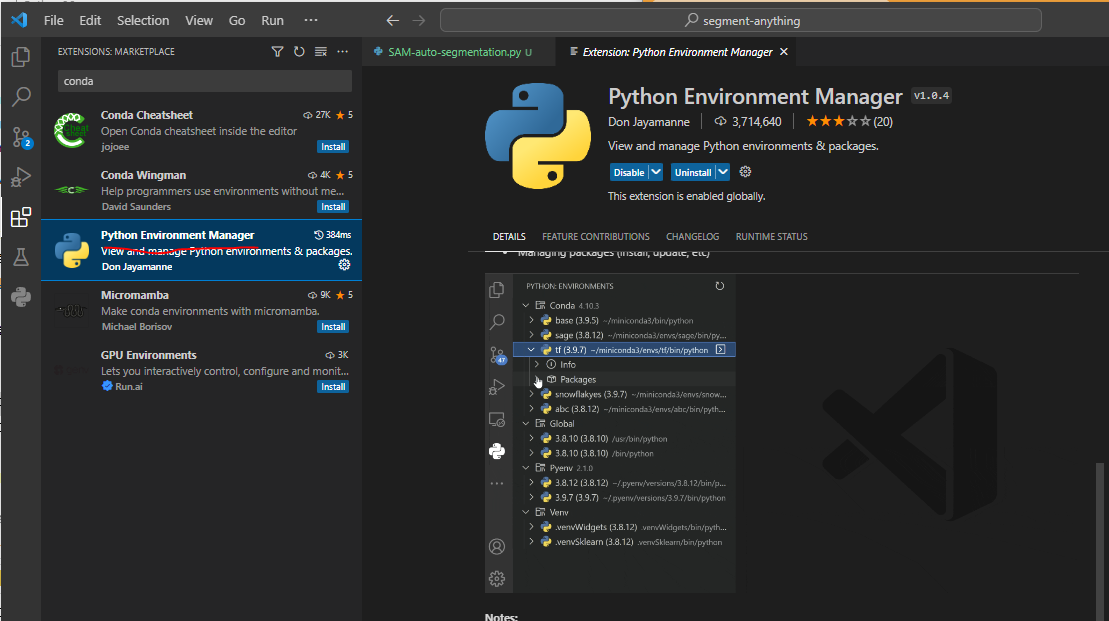1109x621 pixels.
Task: Open the FEATURE CONTRIBUTIONS tab
Action: tap(596, 236)
